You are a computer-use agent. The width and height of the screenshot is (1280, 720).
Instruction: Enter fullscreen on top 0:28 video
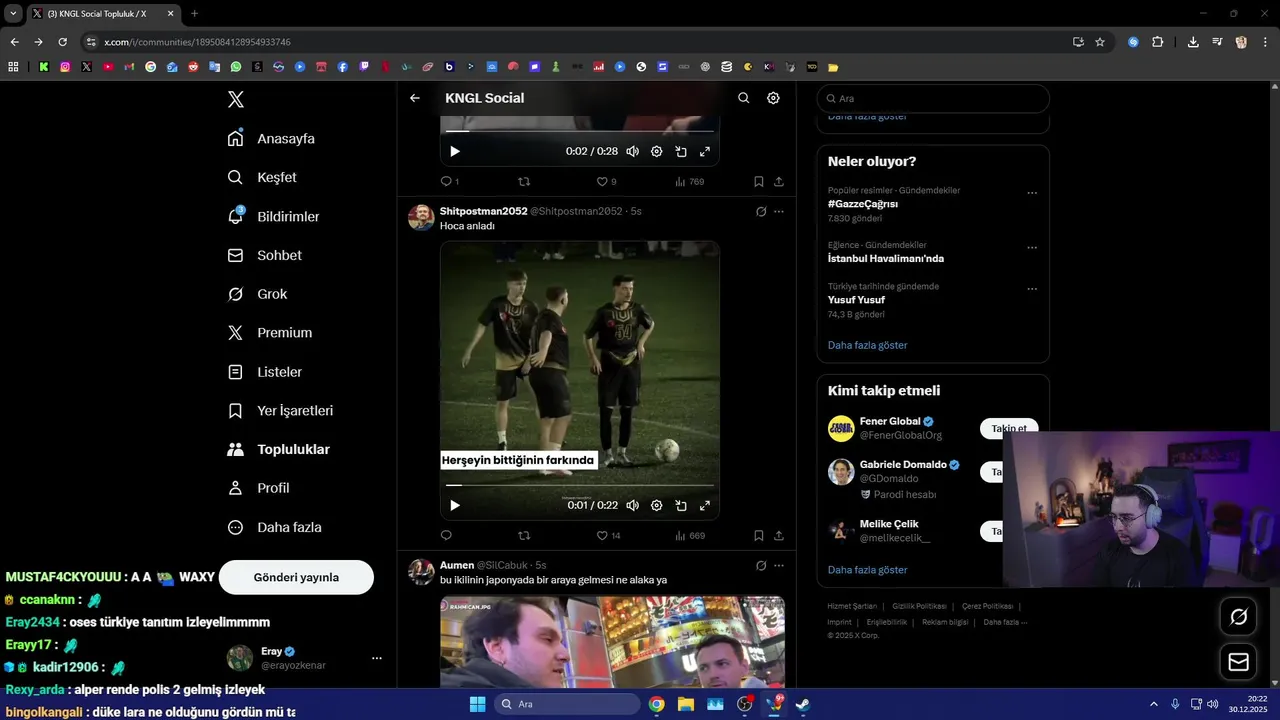pyautogui.click(x=704, y=151)
